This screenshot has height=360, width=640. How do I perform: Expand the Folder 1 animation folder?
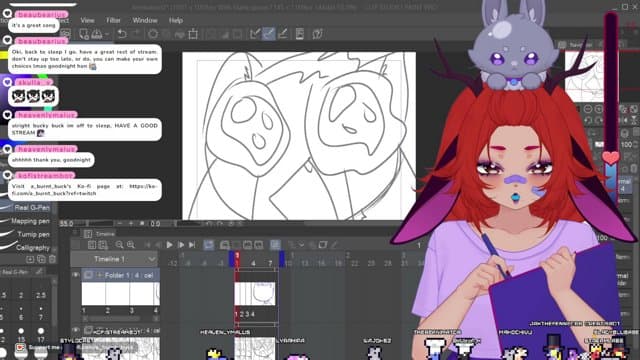click(x=99, y=276)
